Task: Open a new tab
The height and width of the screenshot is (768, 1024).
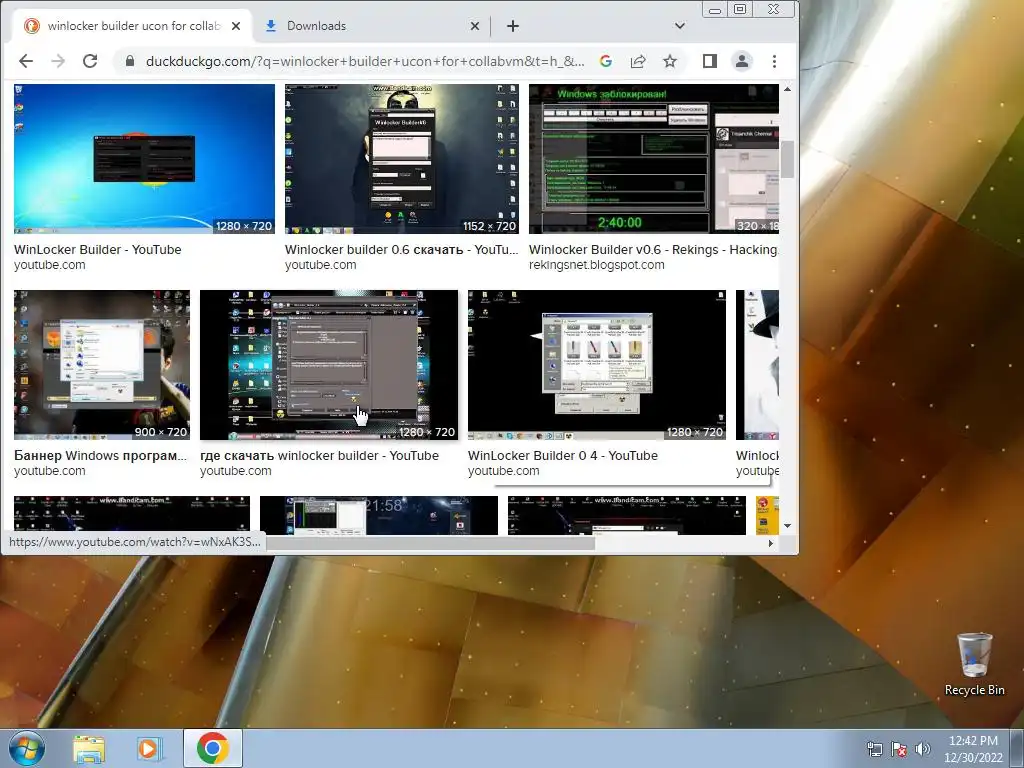Action: (x=513, y=26)
